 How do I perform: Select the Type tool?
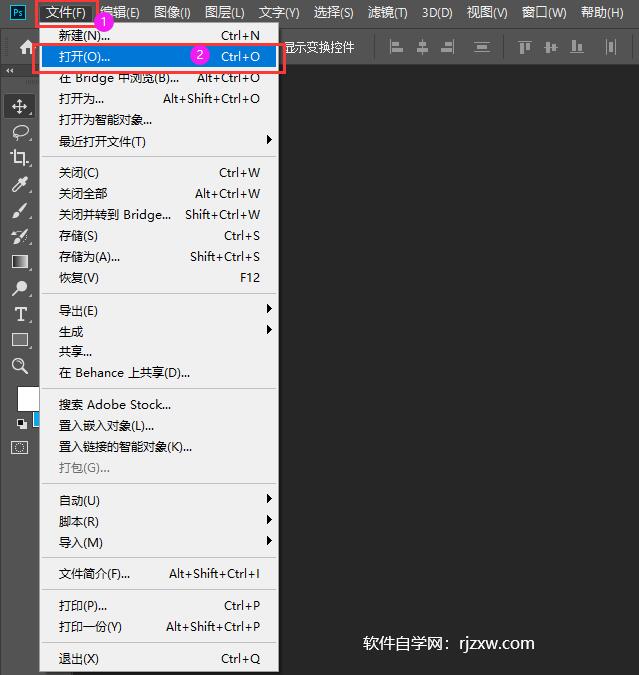pyautogui.click(x=20, y=314)
